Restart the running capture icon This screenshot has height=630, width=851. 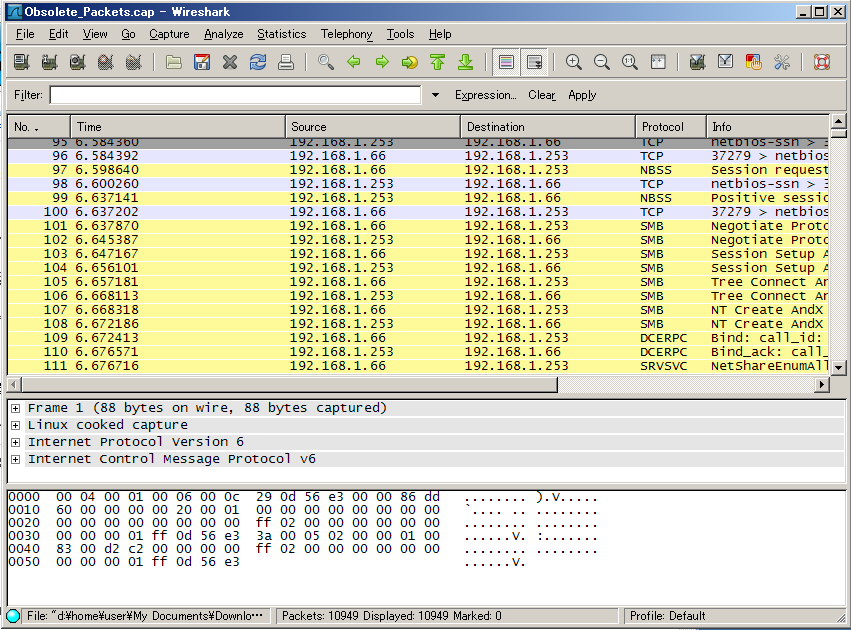tap(134, 62)
